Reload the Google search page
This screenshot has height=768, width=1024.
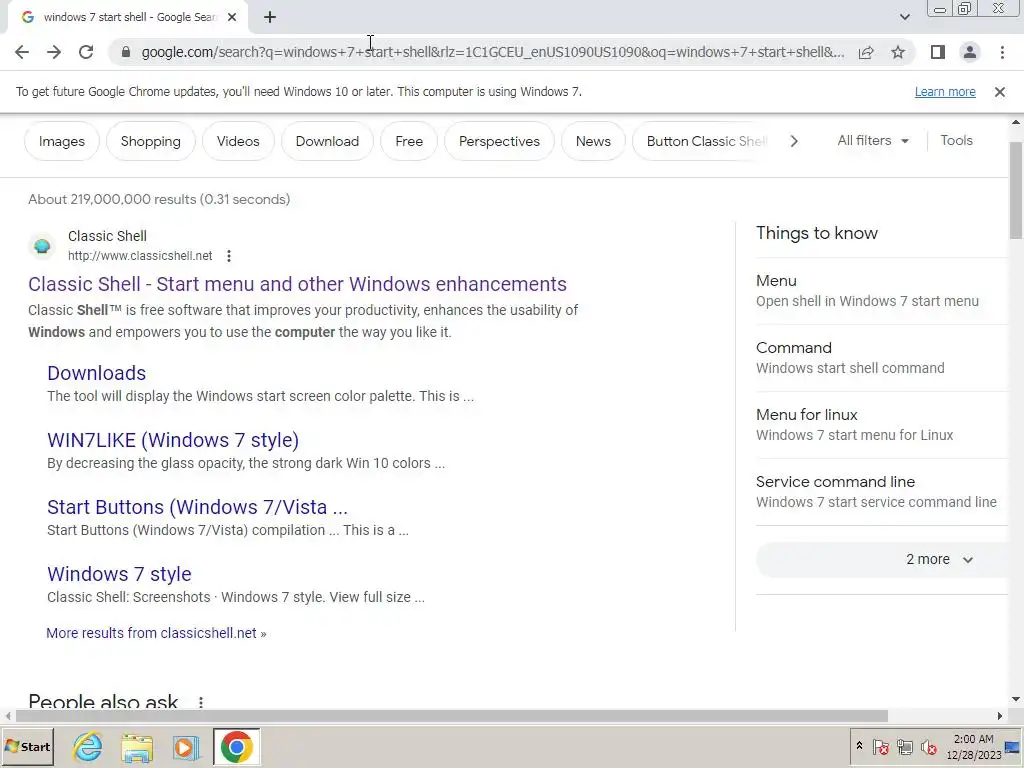(x=86, y=52)
